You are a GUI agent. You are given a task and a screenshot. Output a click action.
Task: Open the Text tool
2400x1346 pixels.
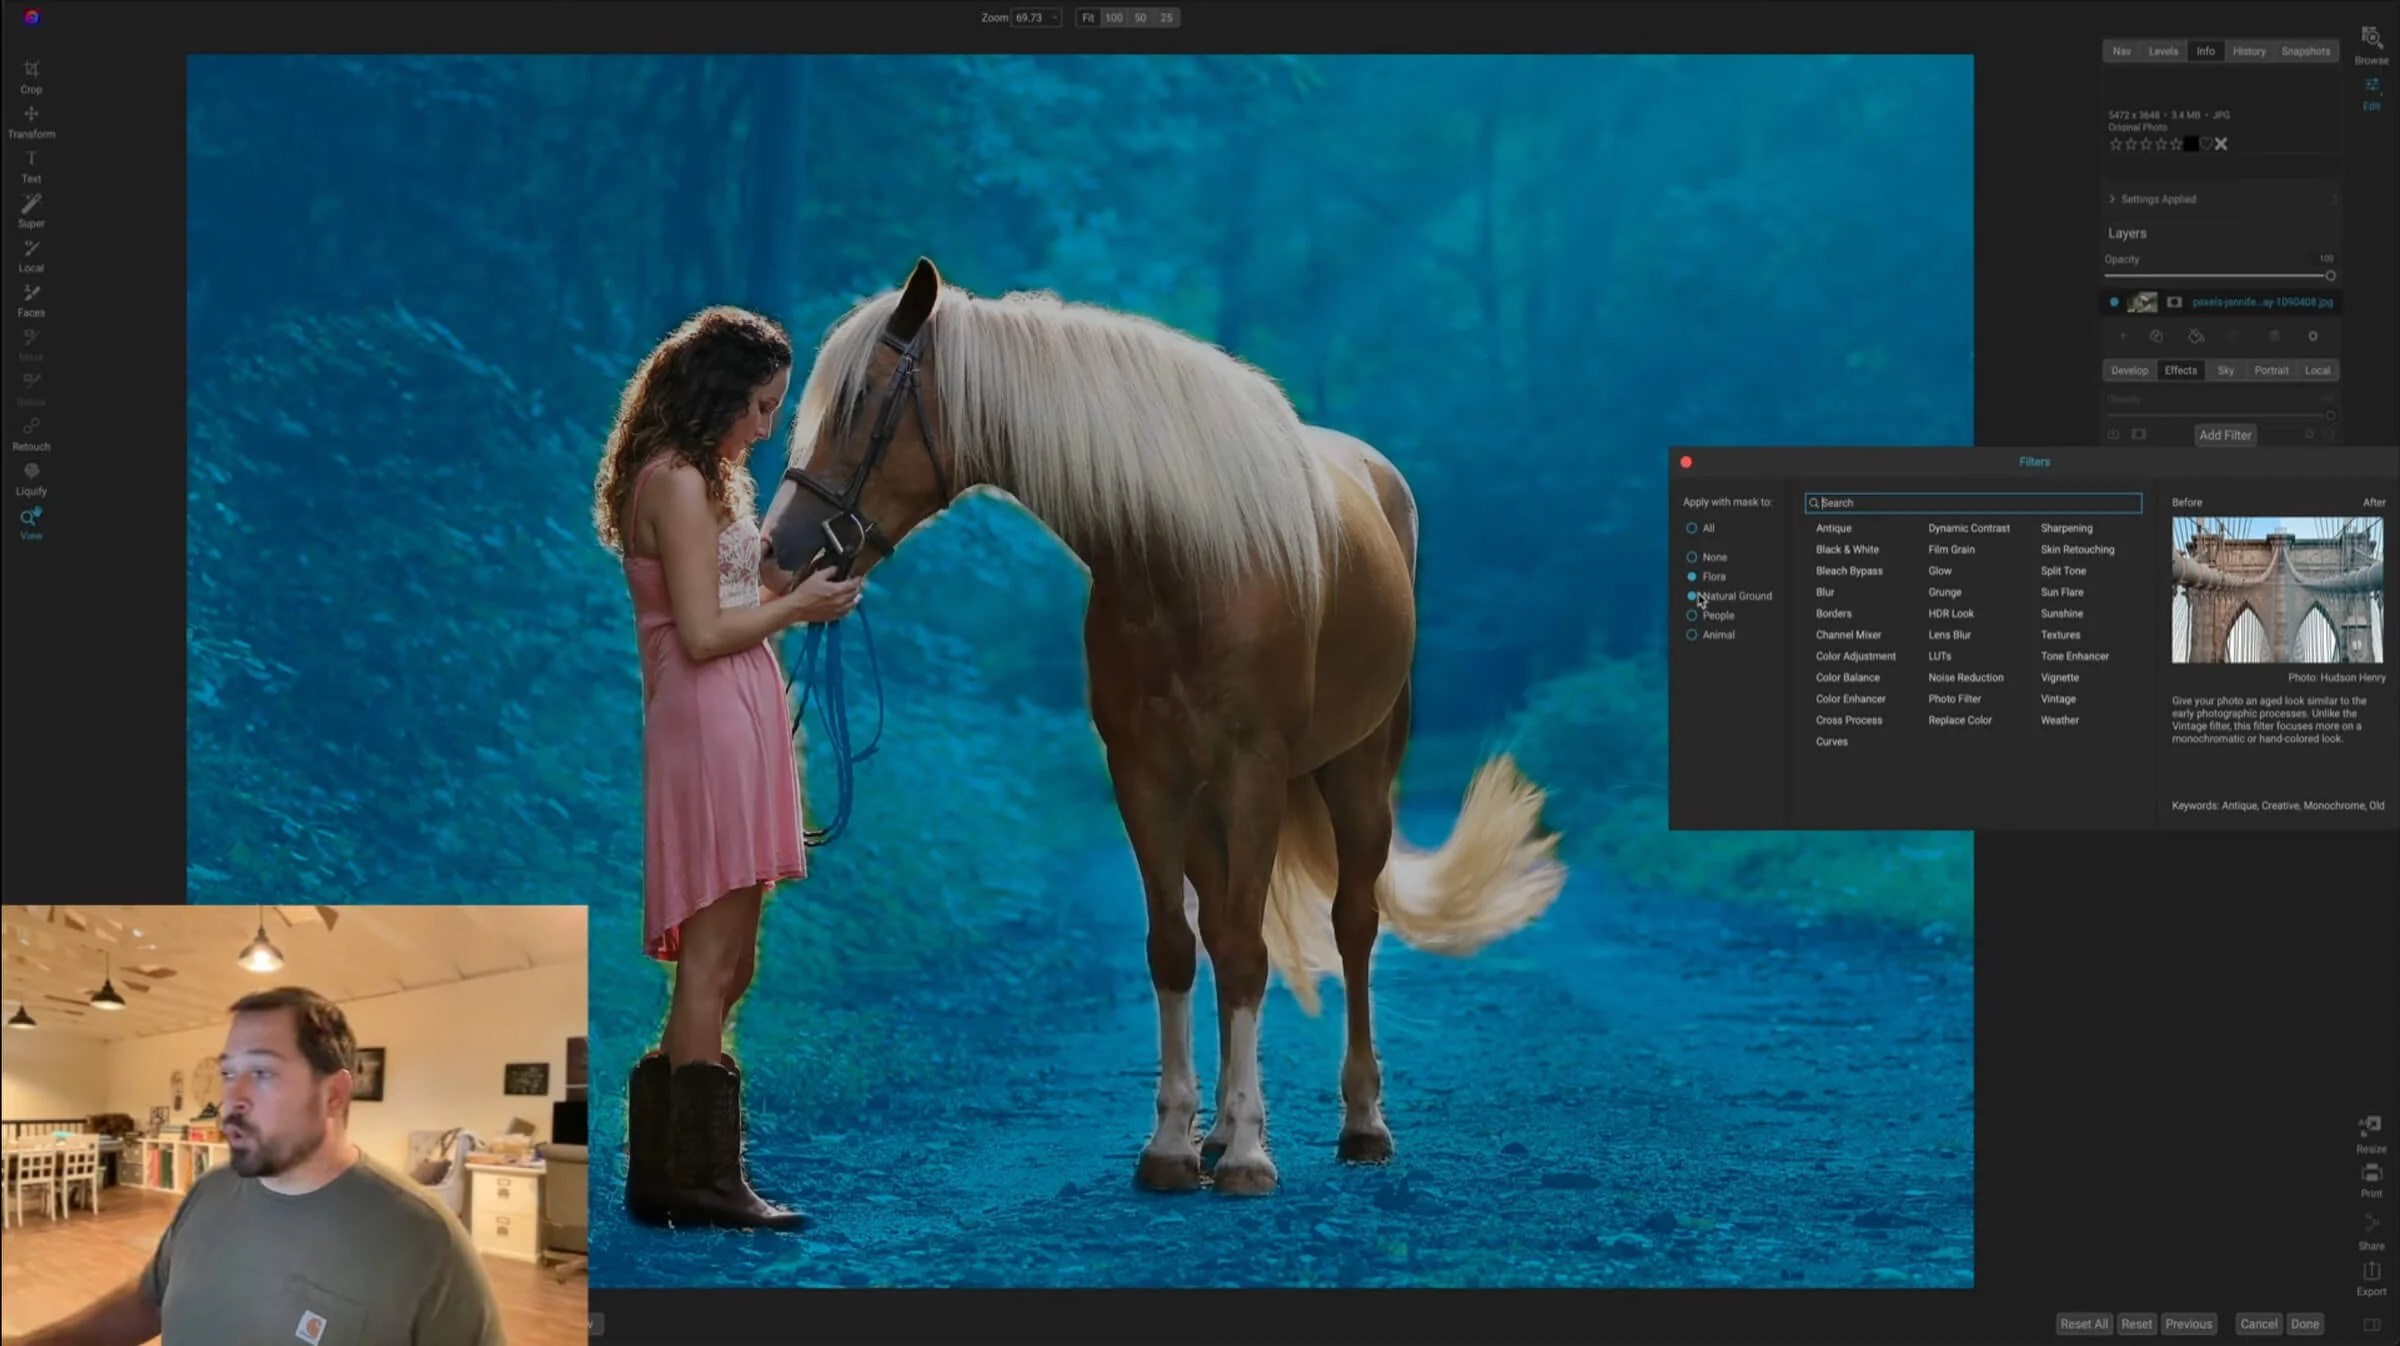(31, 164)
